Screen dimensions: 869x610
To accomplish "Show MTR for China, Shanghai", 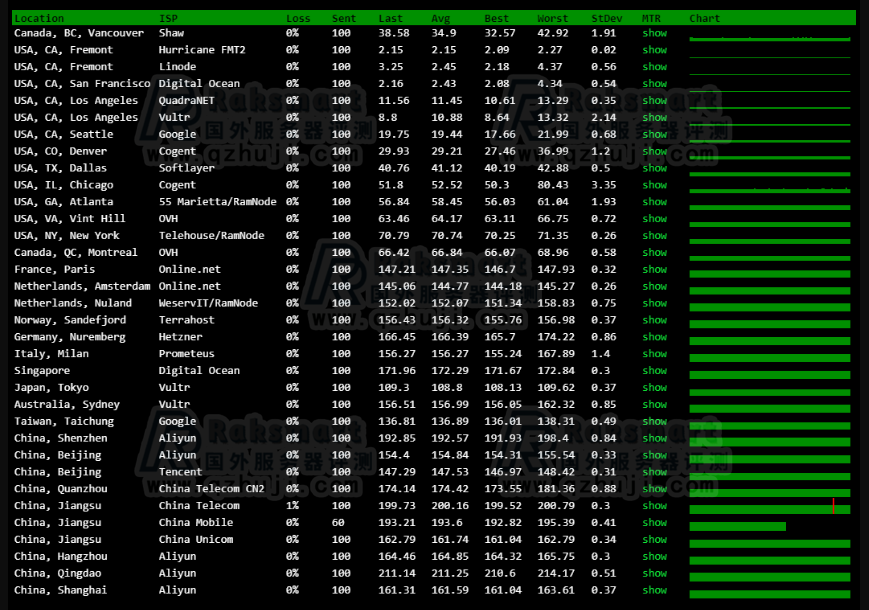I will click(x=655, y=590).
